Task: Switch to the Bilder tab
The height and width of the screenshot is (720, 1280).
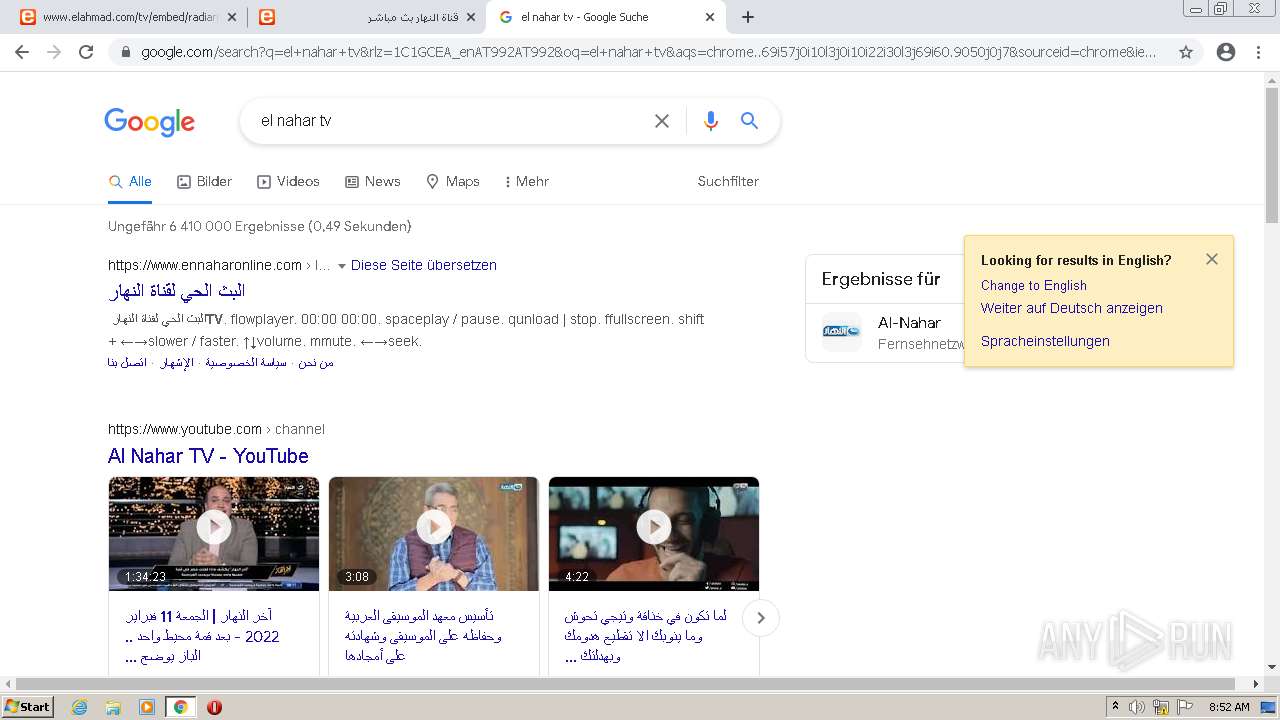Action: pyautogui.click(x=204, y=181)
